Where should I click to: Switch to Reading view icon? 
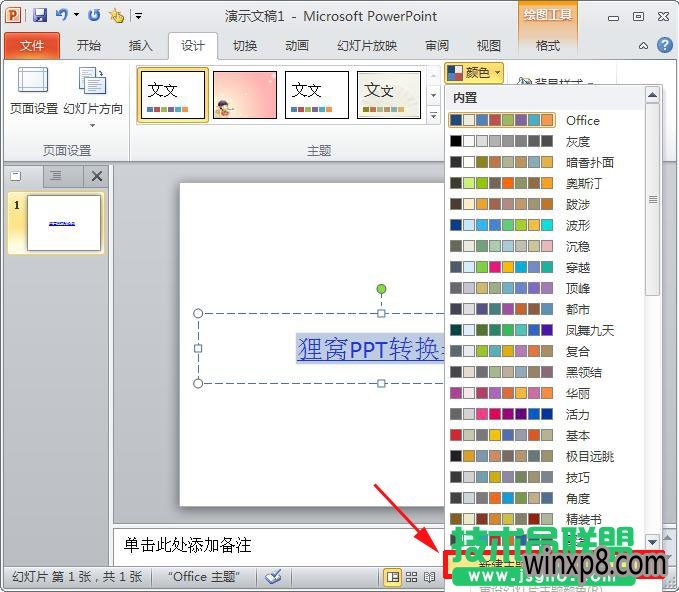[x=429, y=577]
